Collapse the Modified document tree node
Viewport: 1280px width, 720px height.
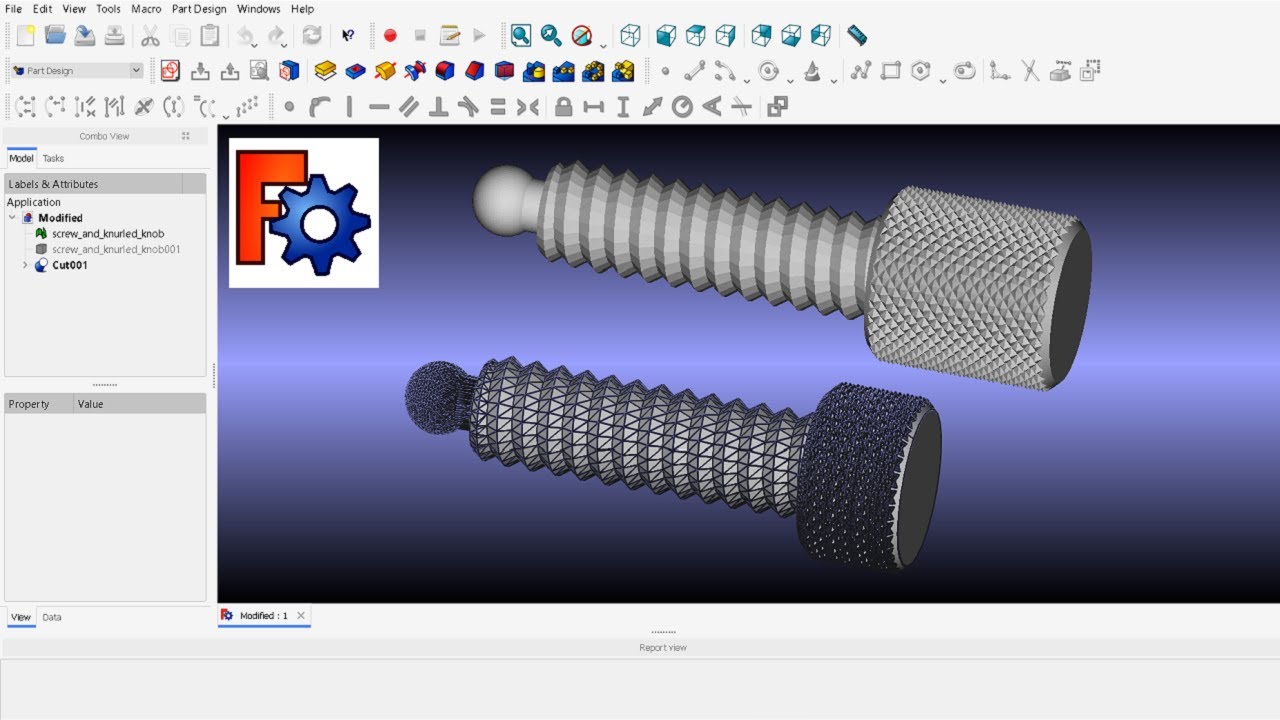tap(12, 217)
